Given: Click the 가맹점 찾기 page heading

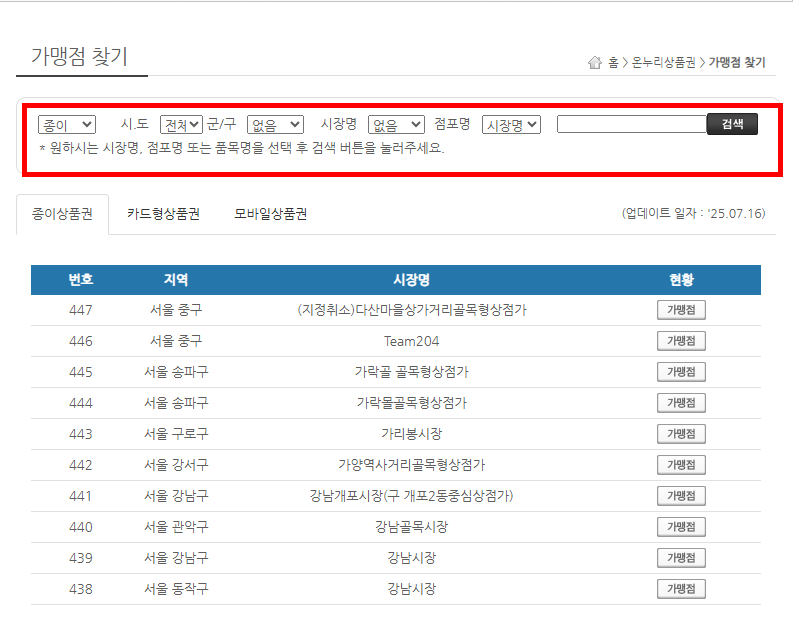Looking at the screenshot, I should 79,56.
